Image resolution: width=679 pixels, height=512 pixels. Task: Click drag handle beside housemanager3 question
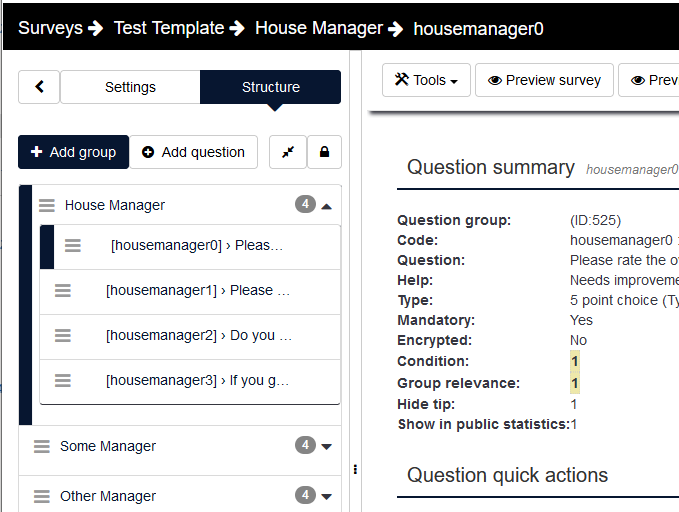pyautogui.click(x=63, y=380)
